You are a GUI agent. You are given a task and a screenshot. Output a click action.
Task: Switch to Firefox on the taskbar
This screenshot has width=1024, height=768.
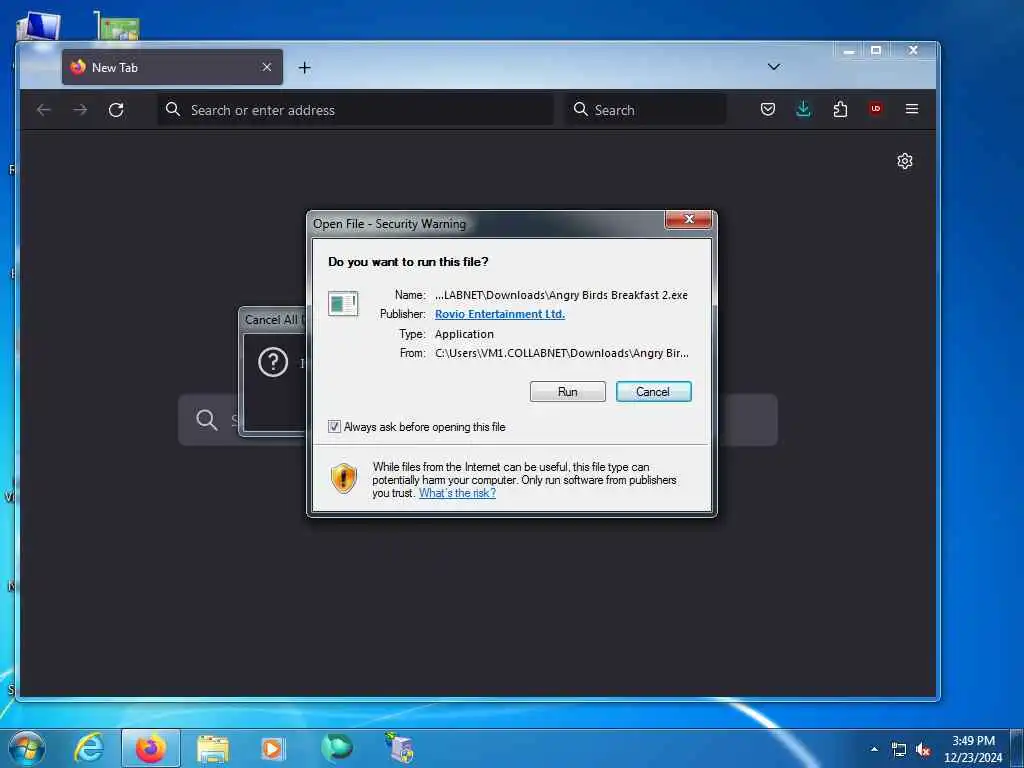151,748
